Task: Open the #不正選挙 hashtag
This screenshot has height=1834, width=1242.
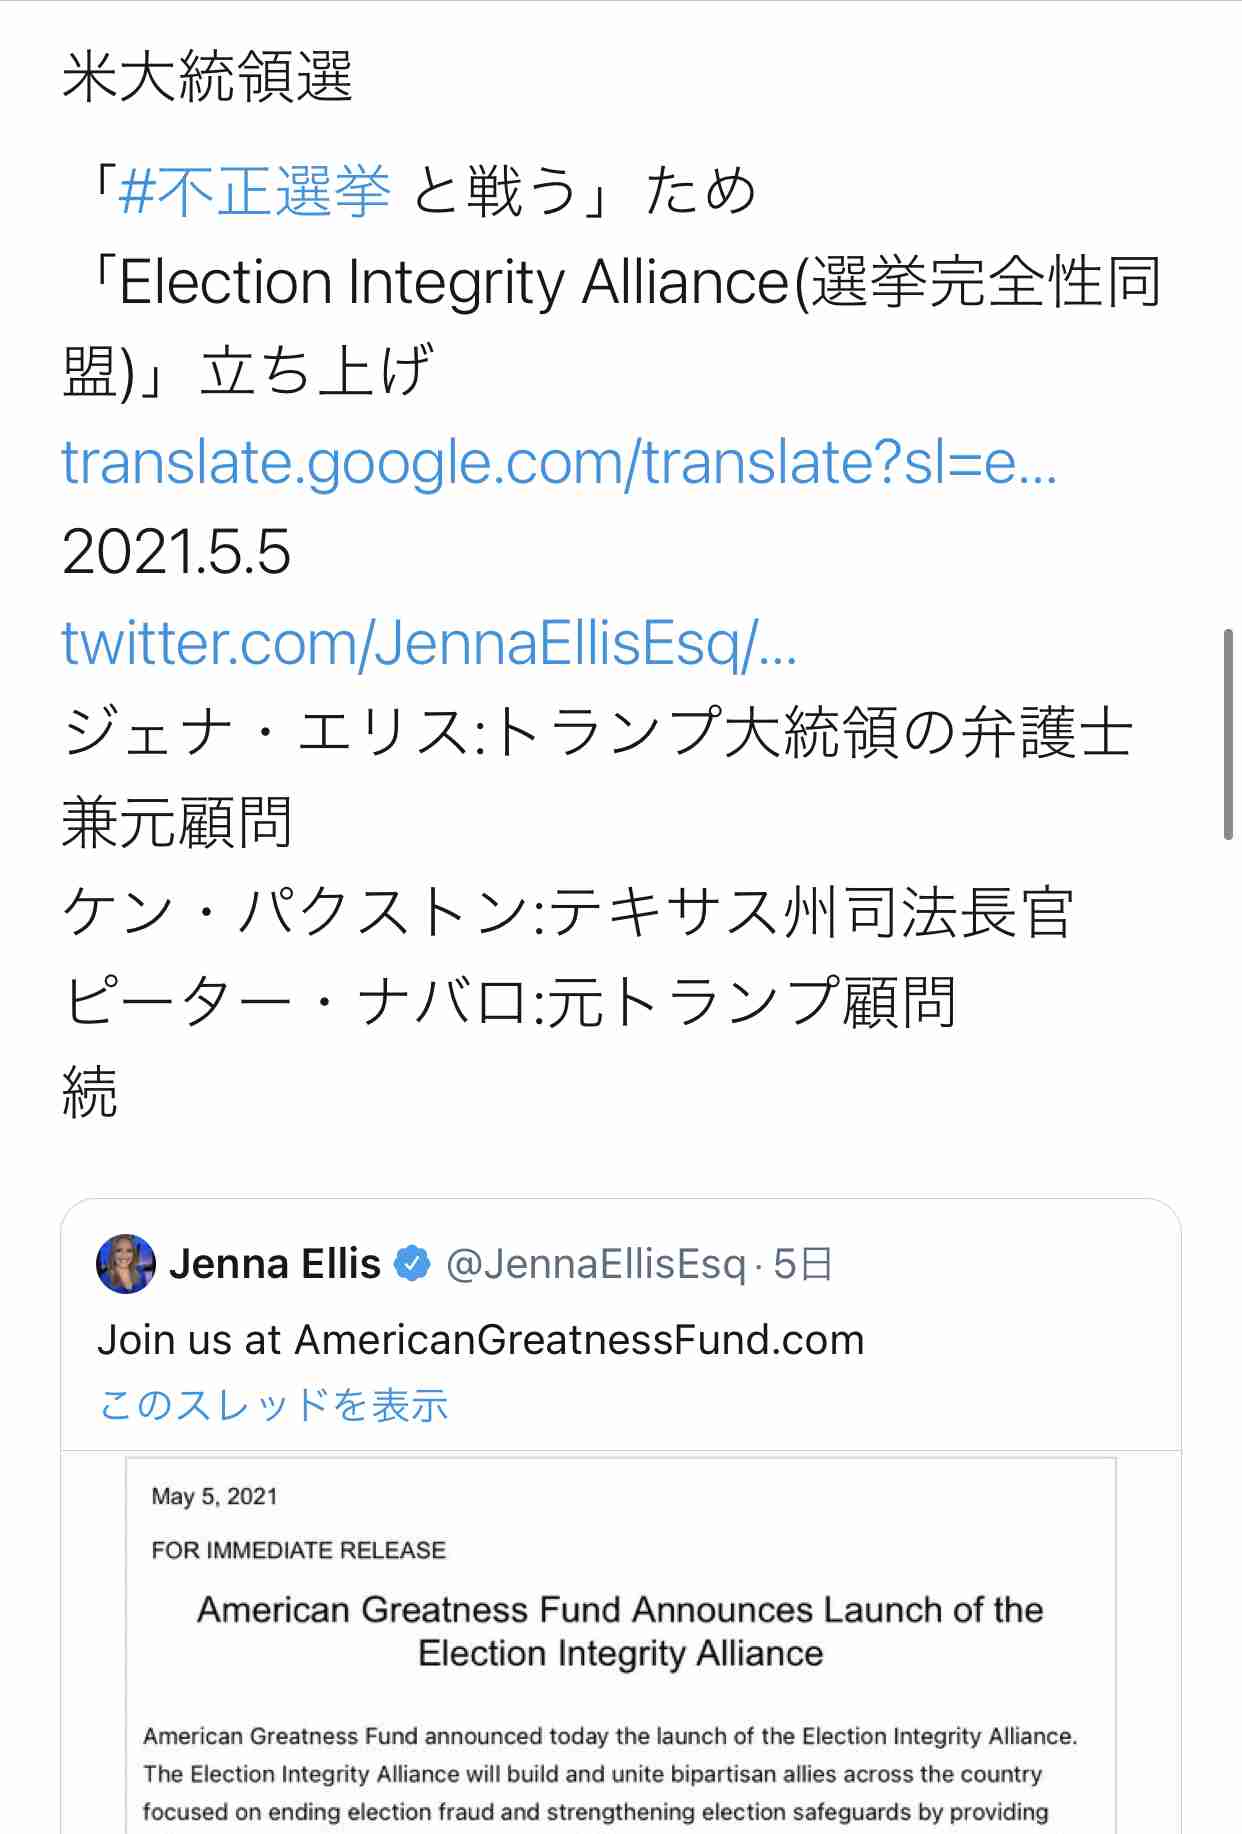Action: 250,192
